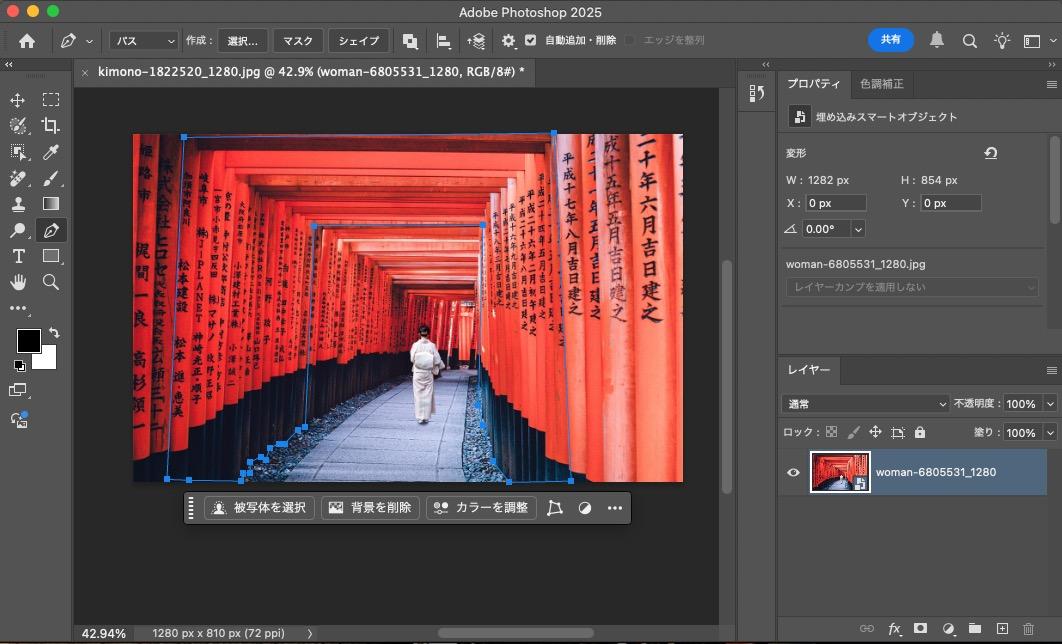Select the Dodge tool

18,230
